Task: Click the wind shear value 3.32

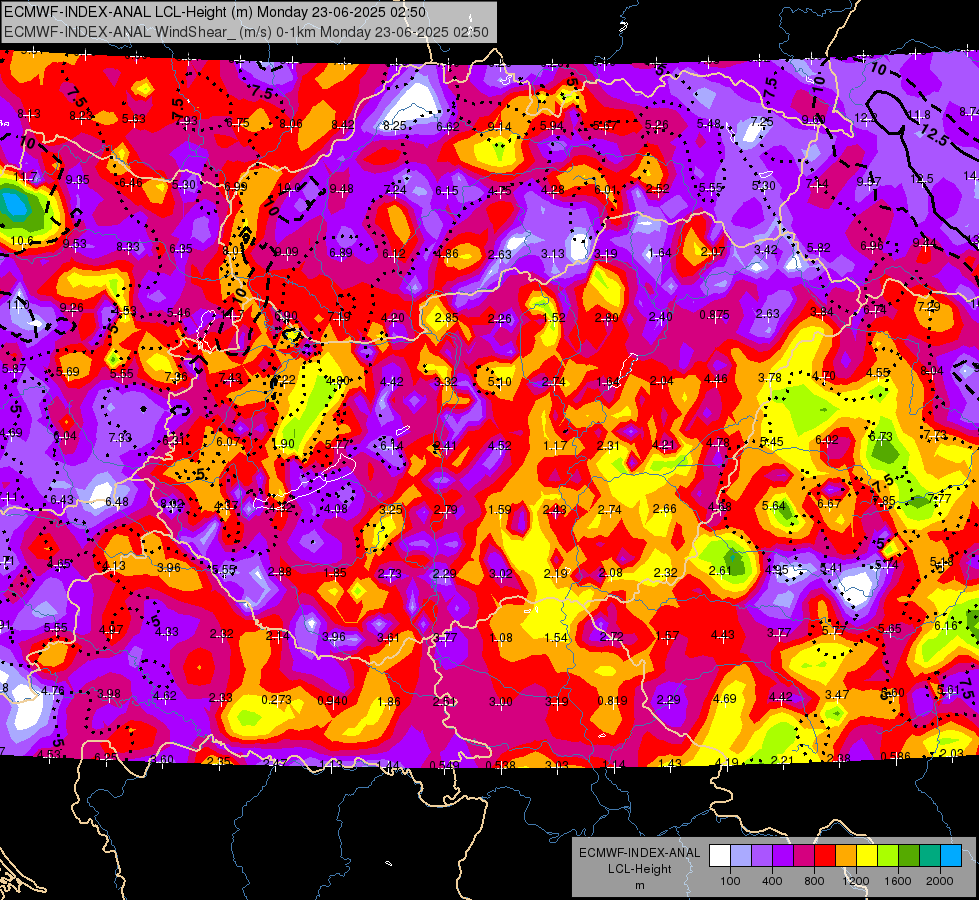Action: (446, 381)
